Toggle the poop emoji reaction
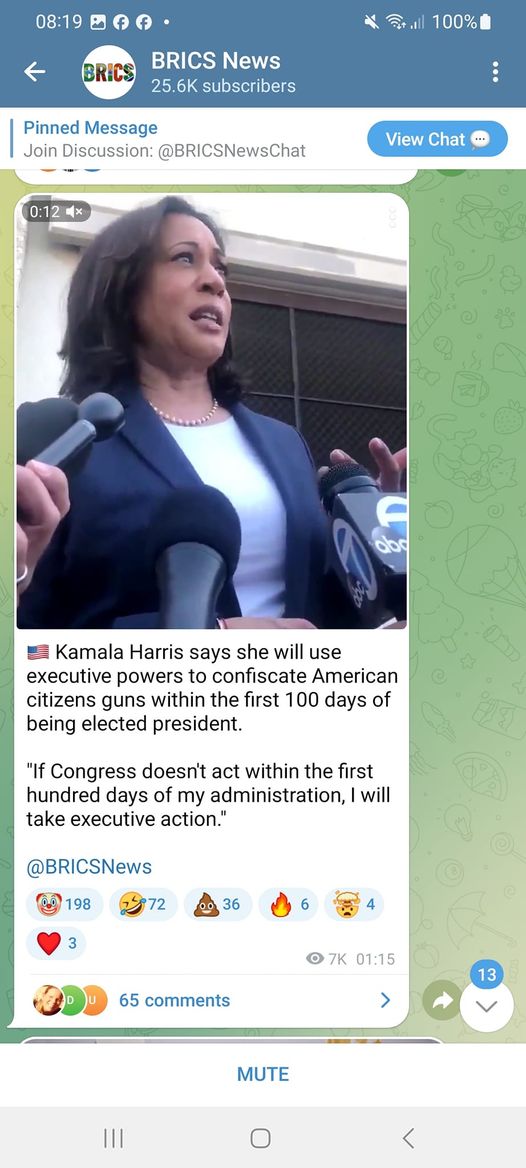Viewport: 526px width, 1168px height. click(x=217, y=904)
